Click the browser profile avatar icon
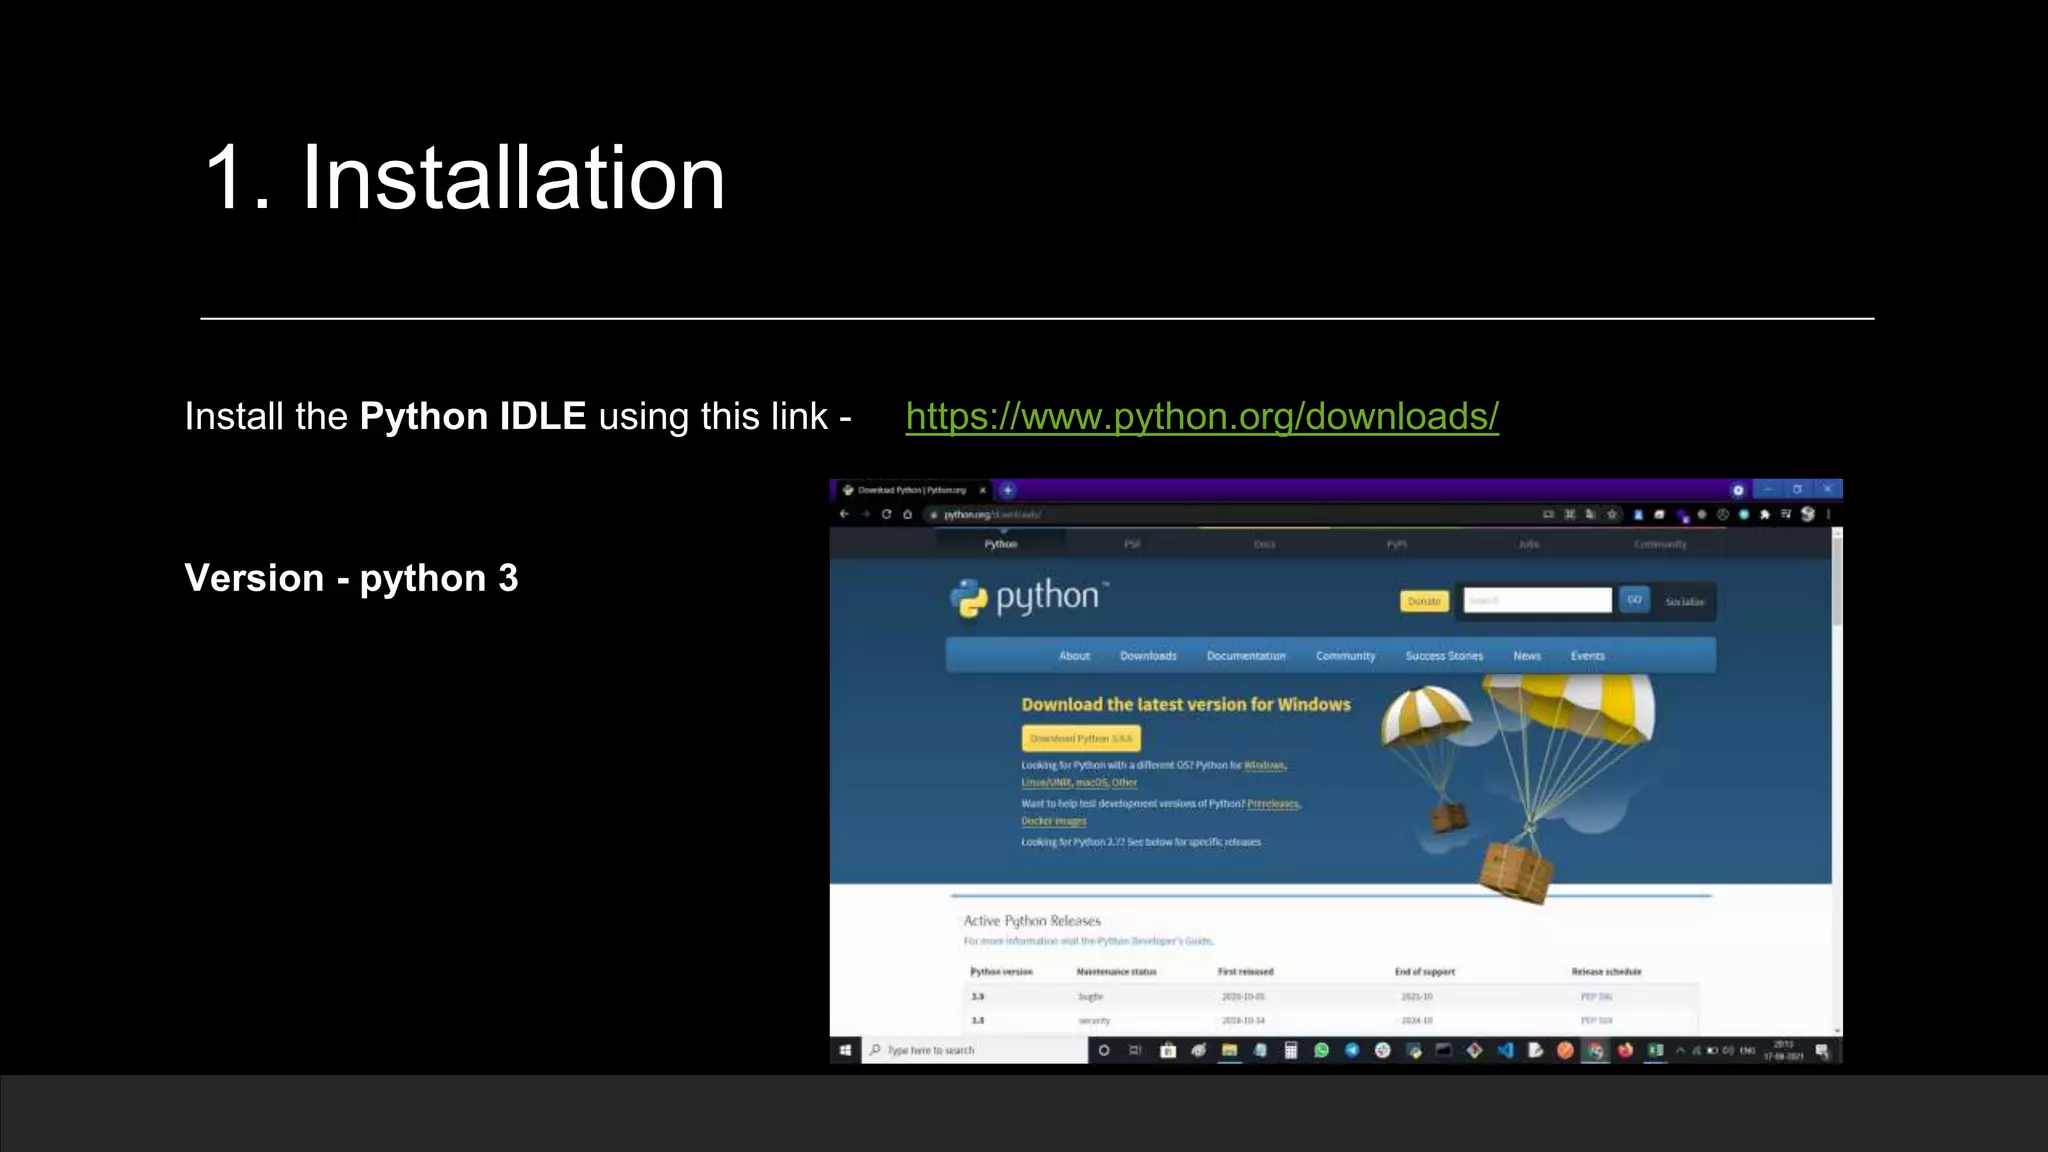2048x1152 pixels. tap(1807, 514)
